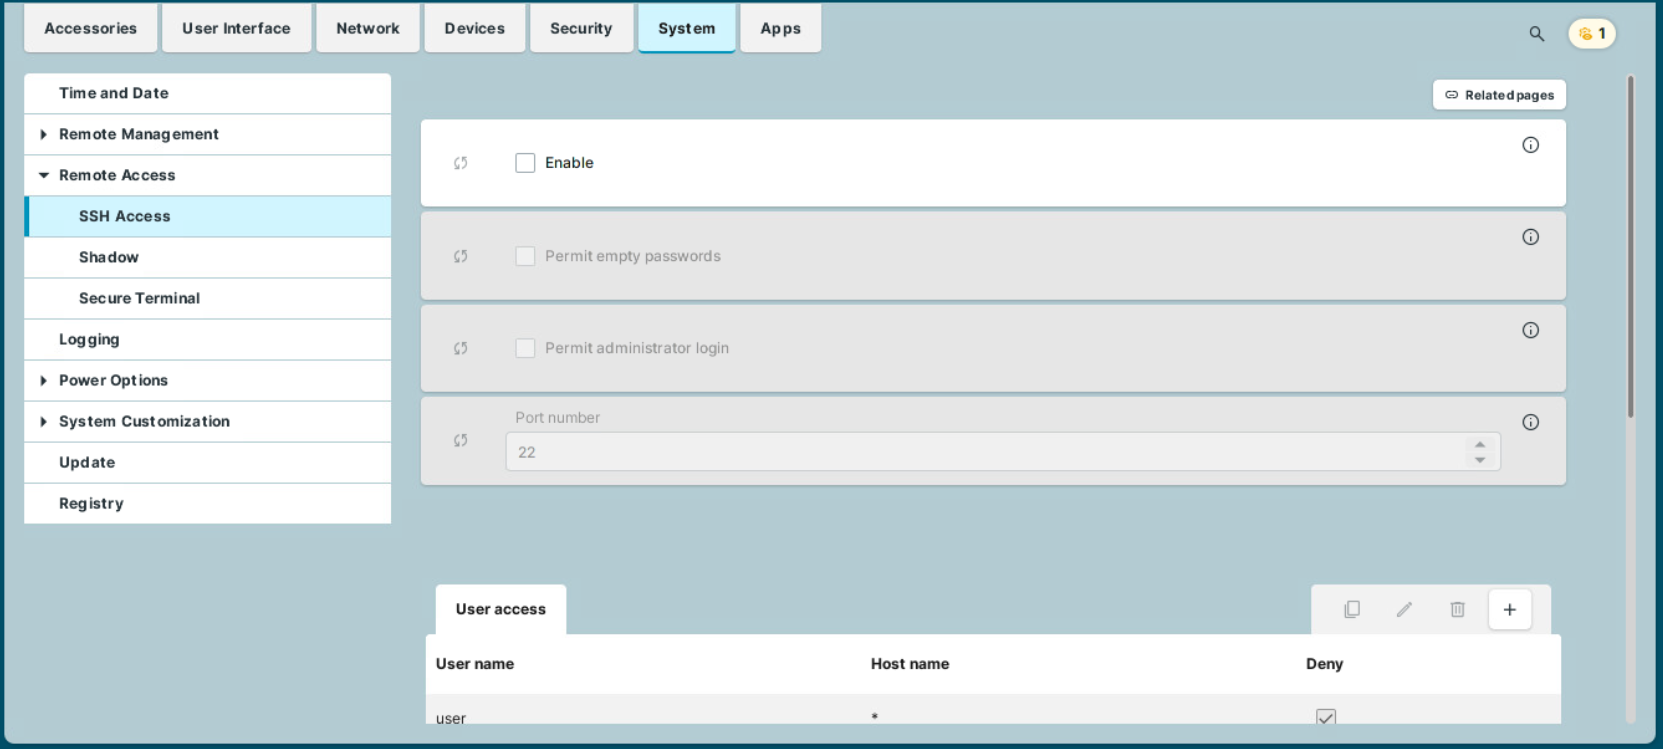Click the Related pages button

point(1499,95)
